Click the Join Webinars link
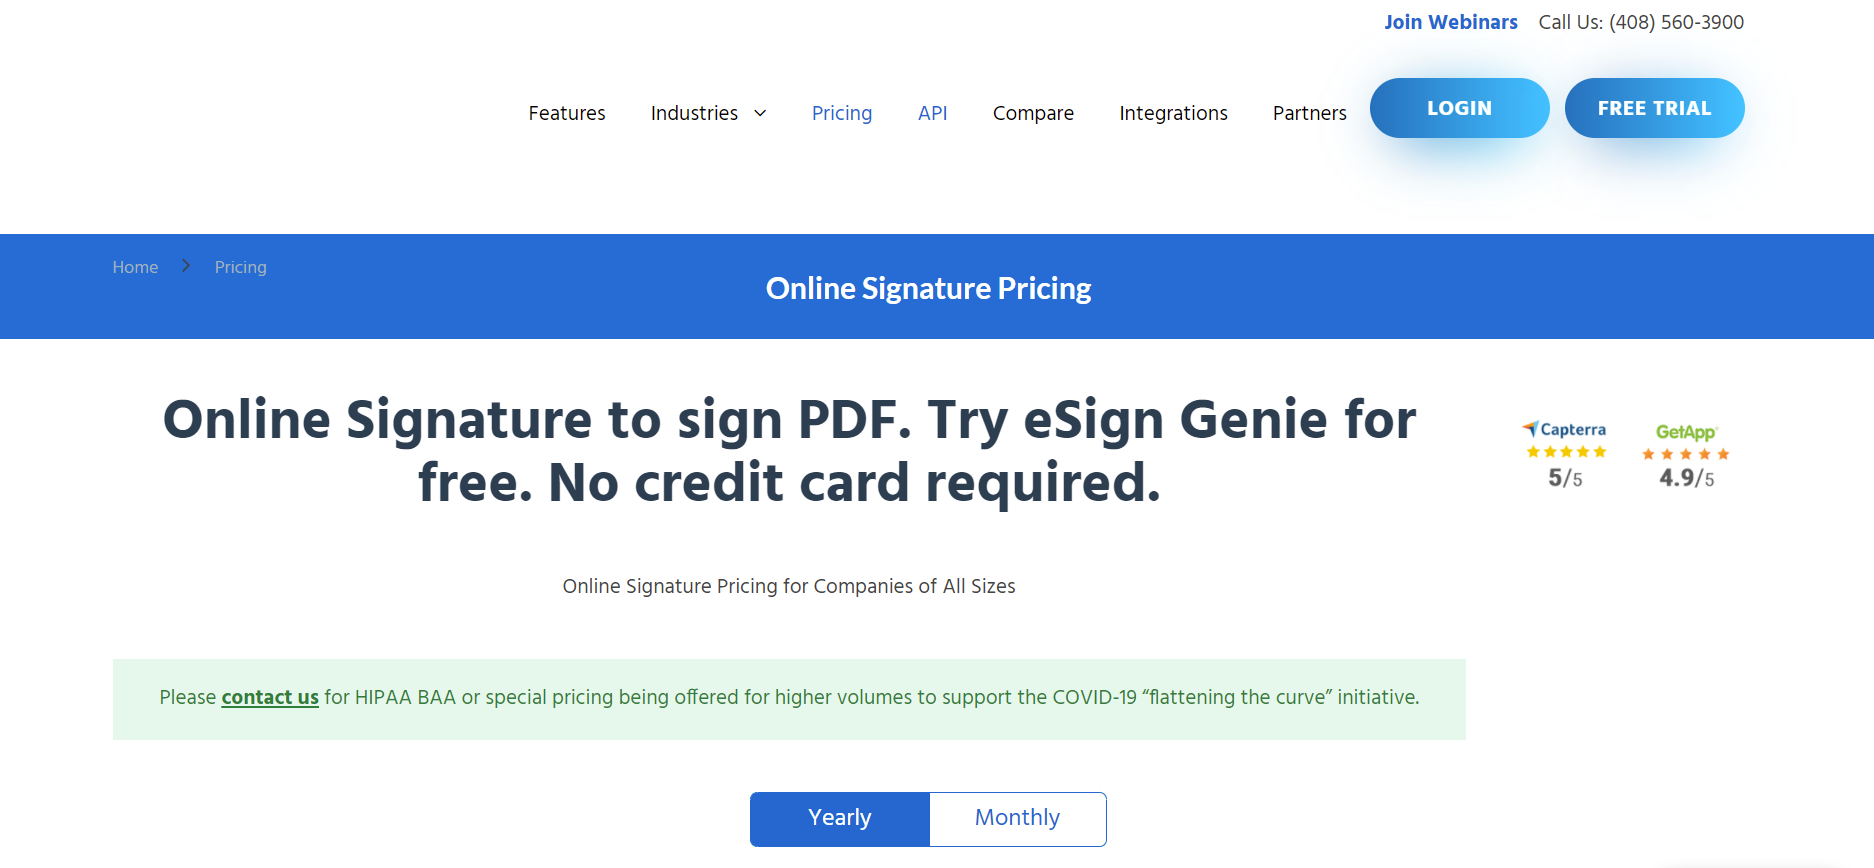This screenshot has width=1874, height=868. [1450, 21]
